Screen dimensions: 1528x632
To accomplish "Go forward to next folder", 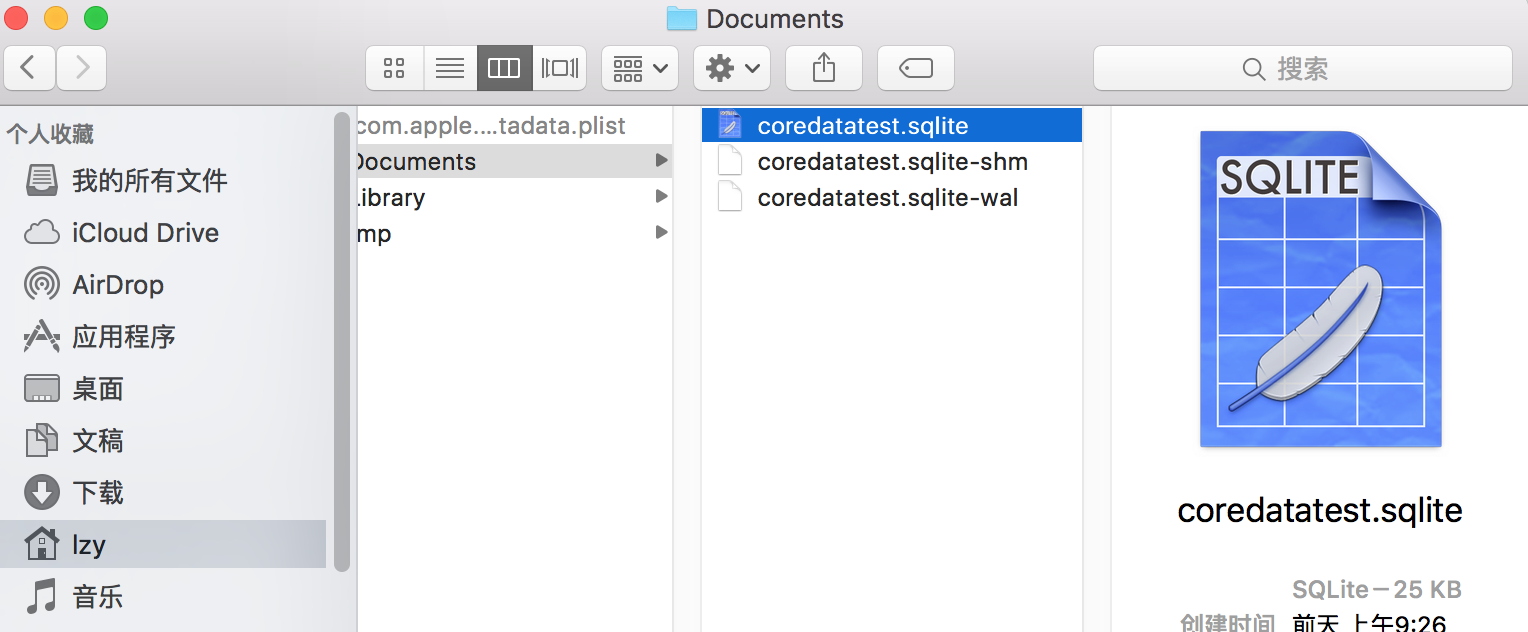I will (82, 68).
